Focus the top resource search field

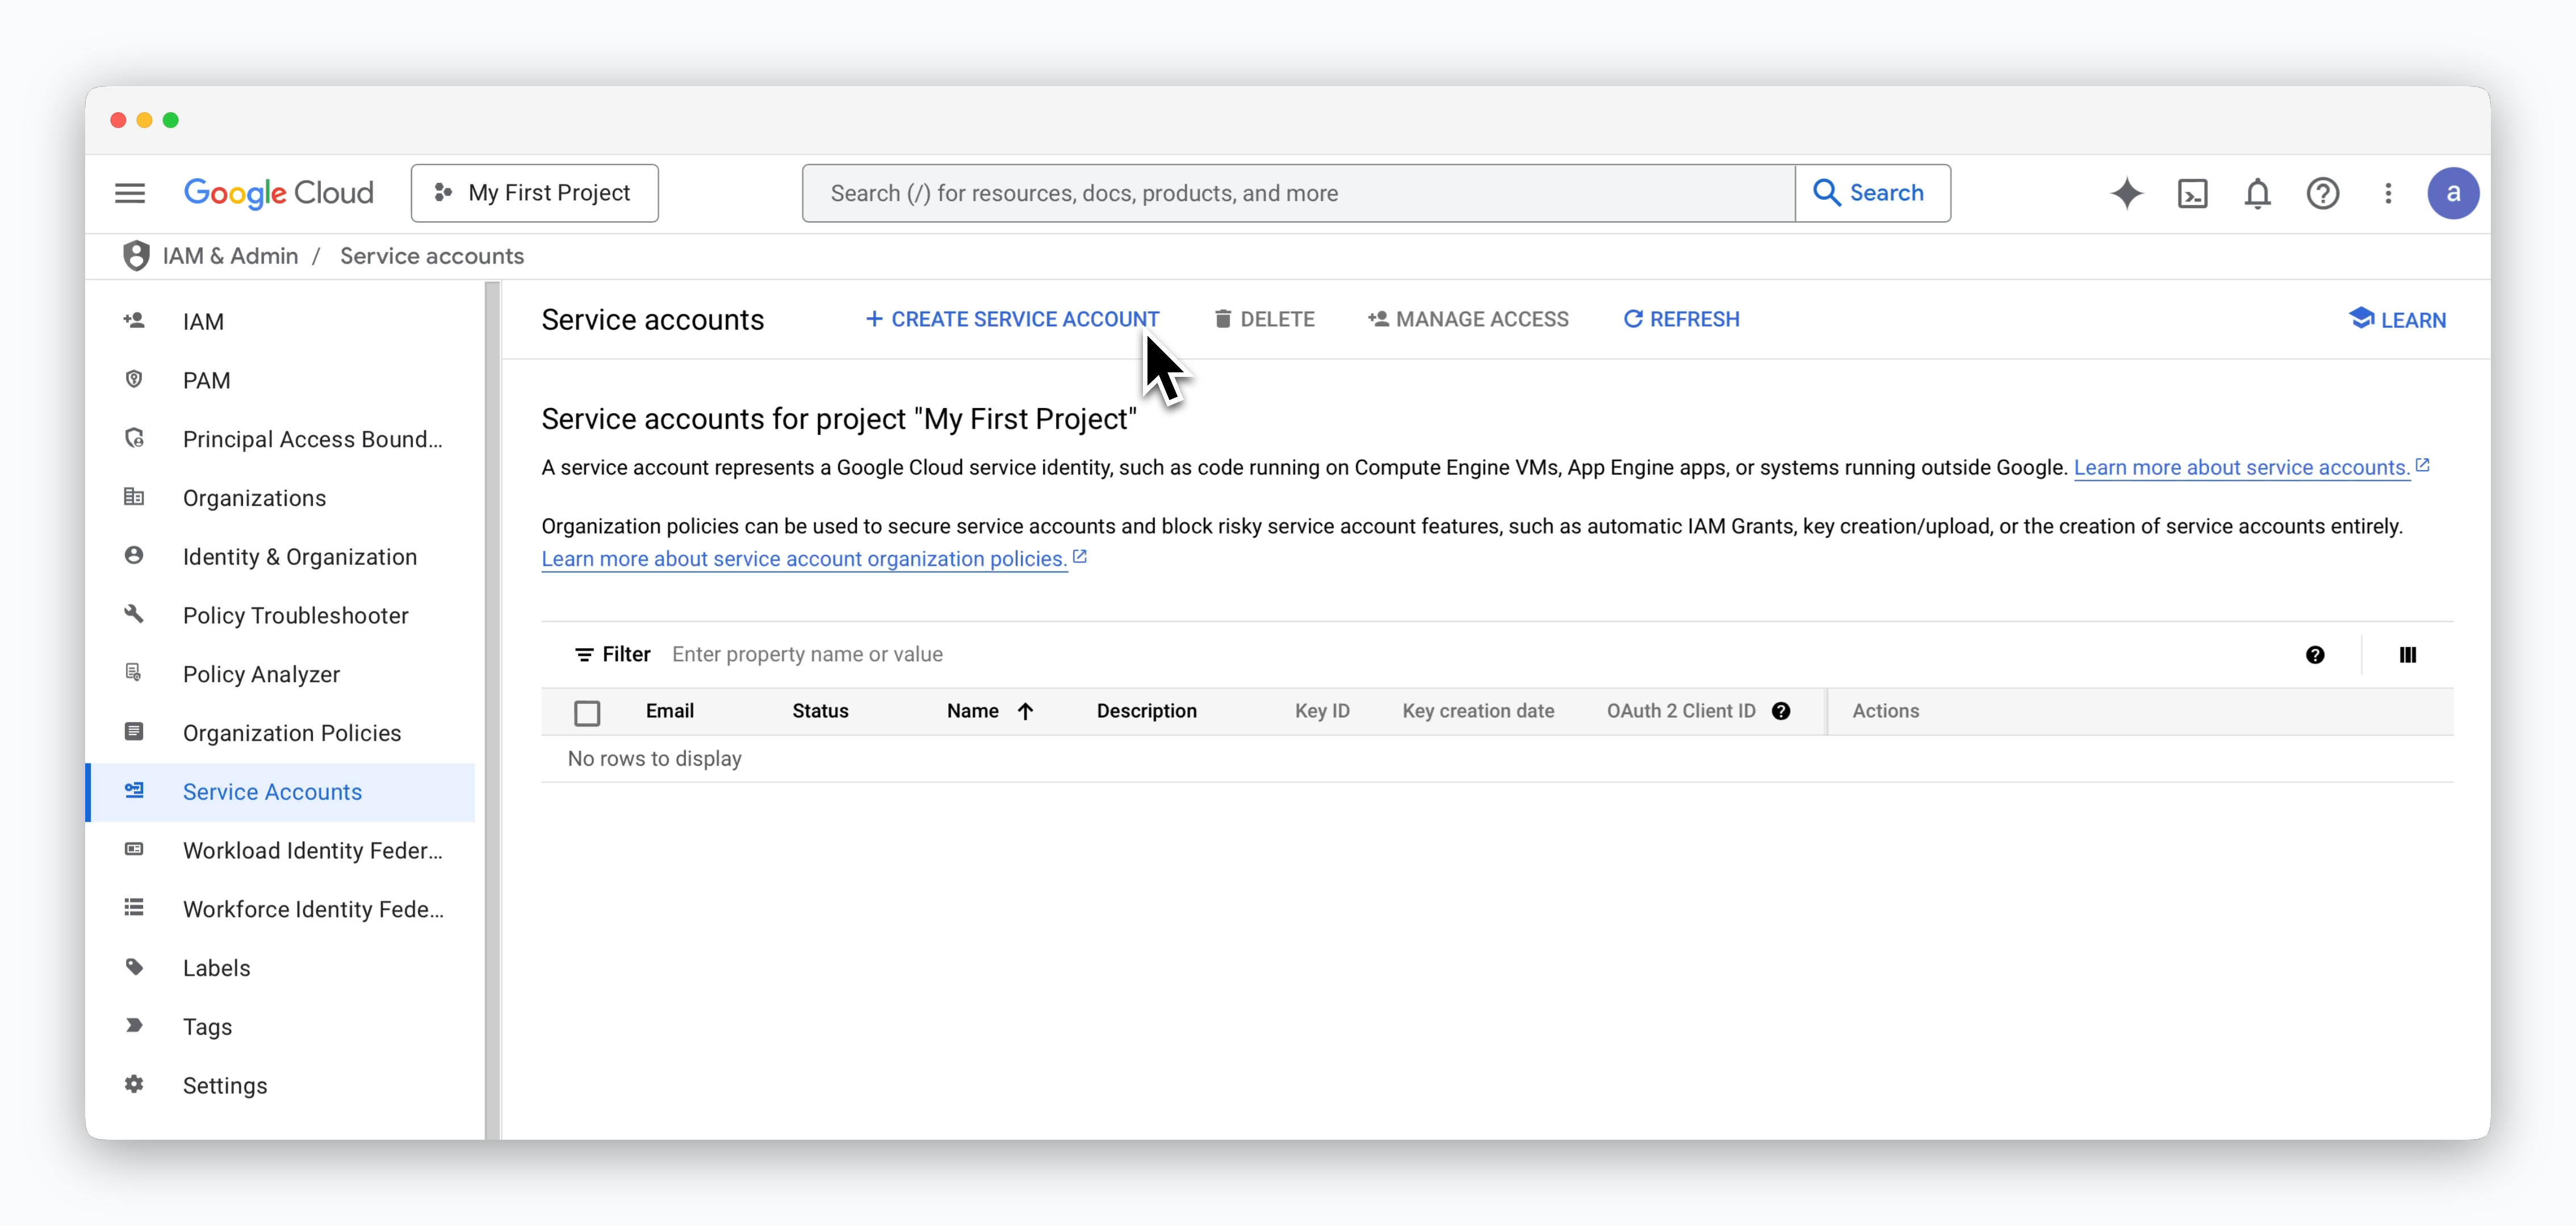pyautogui.click(x=1298, y=193)
